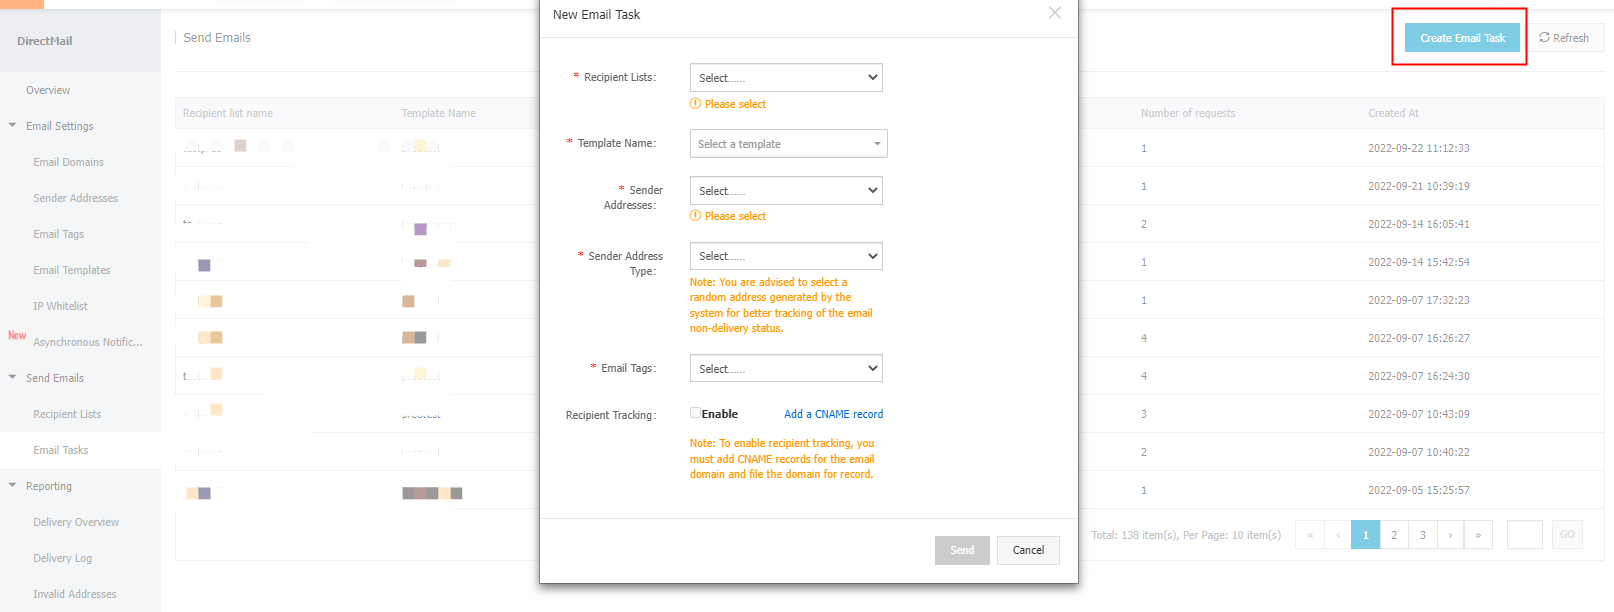Jump to the last page arrow
Viewport: 1614px width, 612px height.
coord(1478,535)
